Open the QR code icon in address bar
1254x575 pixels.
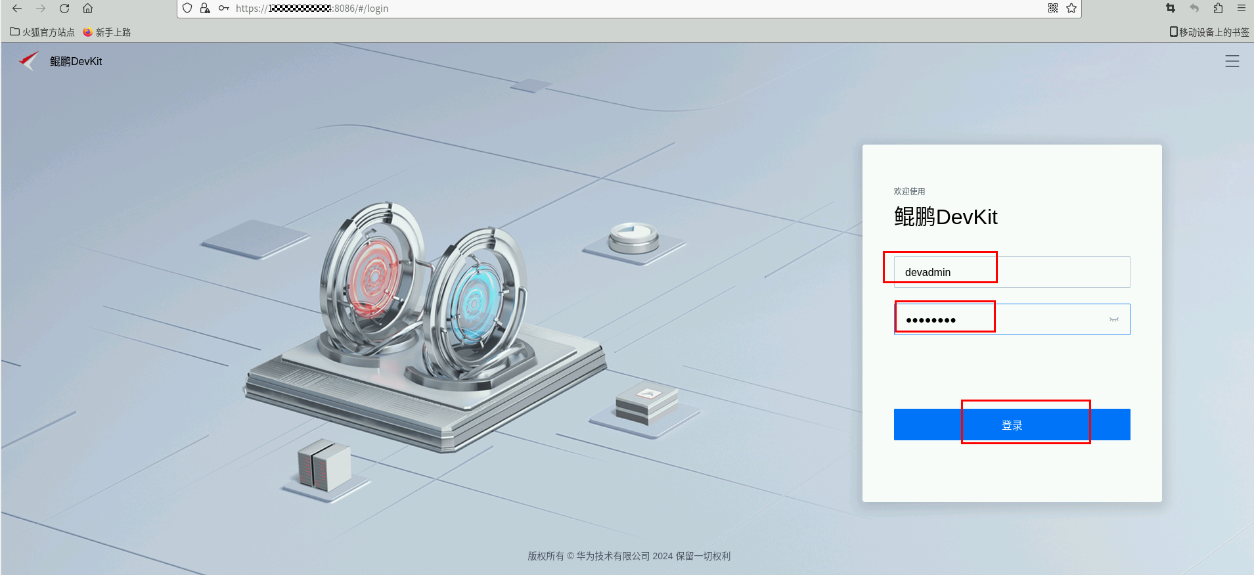click(x=1053, y=8)
